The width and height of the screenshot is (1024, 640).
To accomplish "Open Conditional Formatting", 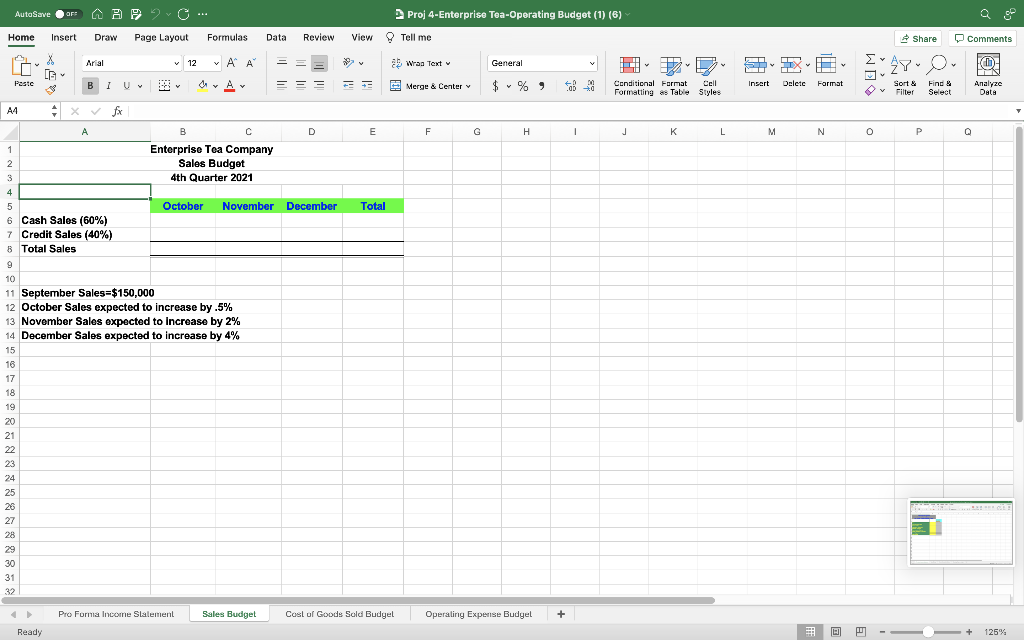I will (x=633, y=76).
